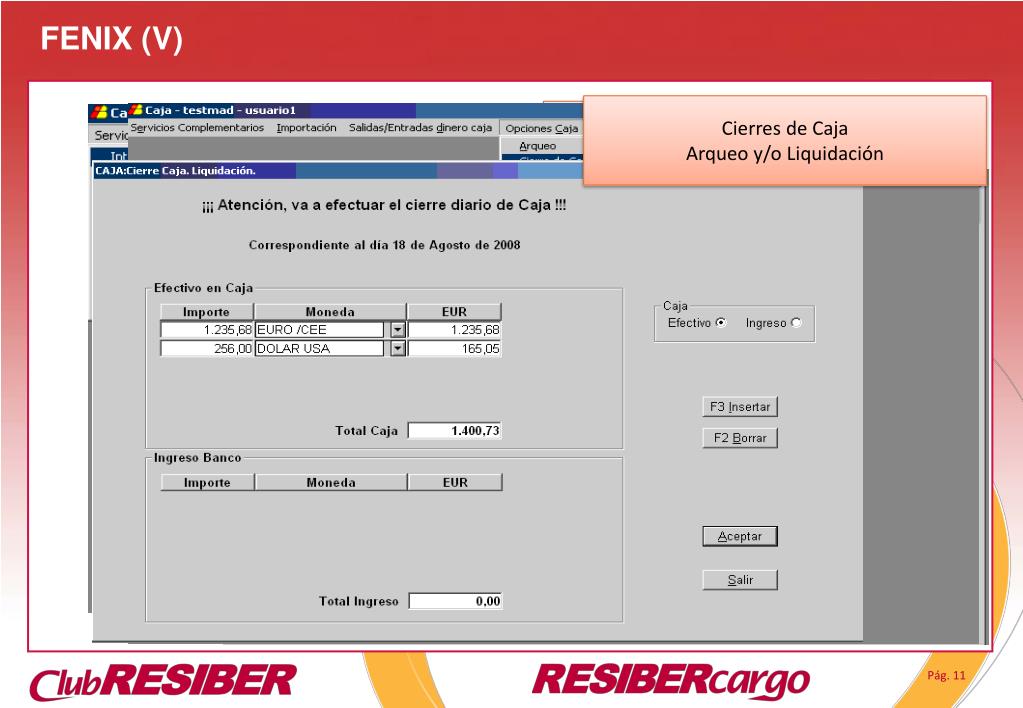Click the 'Total Ingreso' label
The image size is (1023, 708).
pyautogui.click(x=358, y=601)
